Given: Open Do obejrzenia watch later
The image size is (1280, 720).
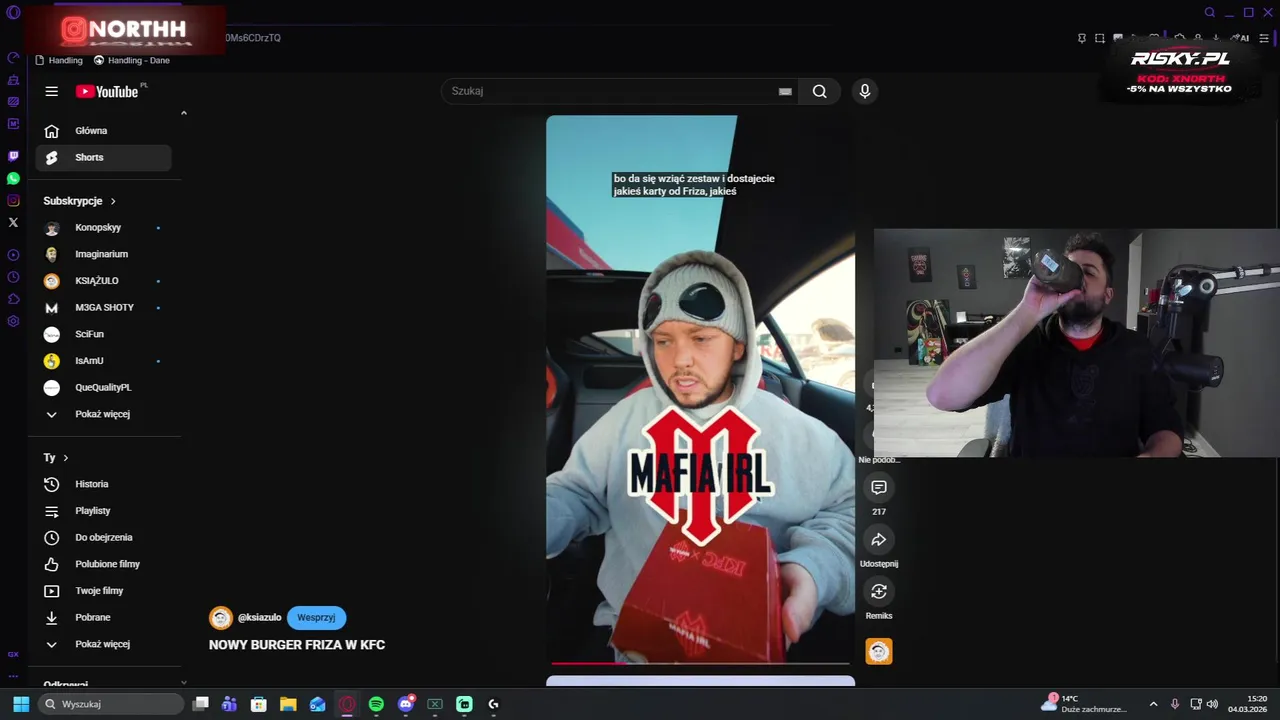Looking at the screenshot, I should point(104,537).
